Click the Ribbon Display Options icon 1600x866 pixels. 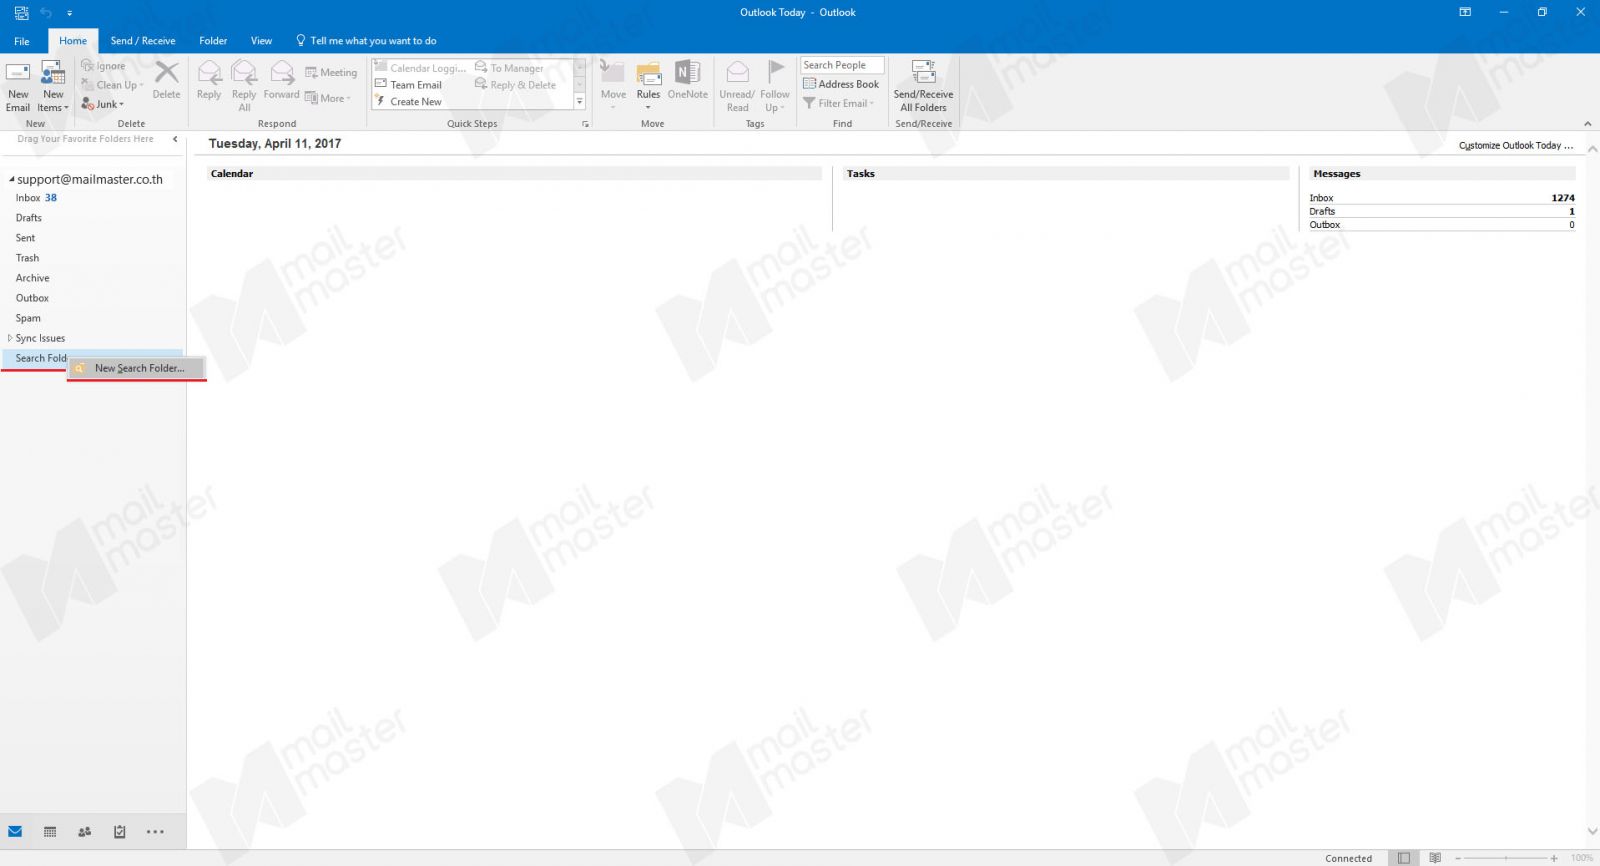(1465, 13)
